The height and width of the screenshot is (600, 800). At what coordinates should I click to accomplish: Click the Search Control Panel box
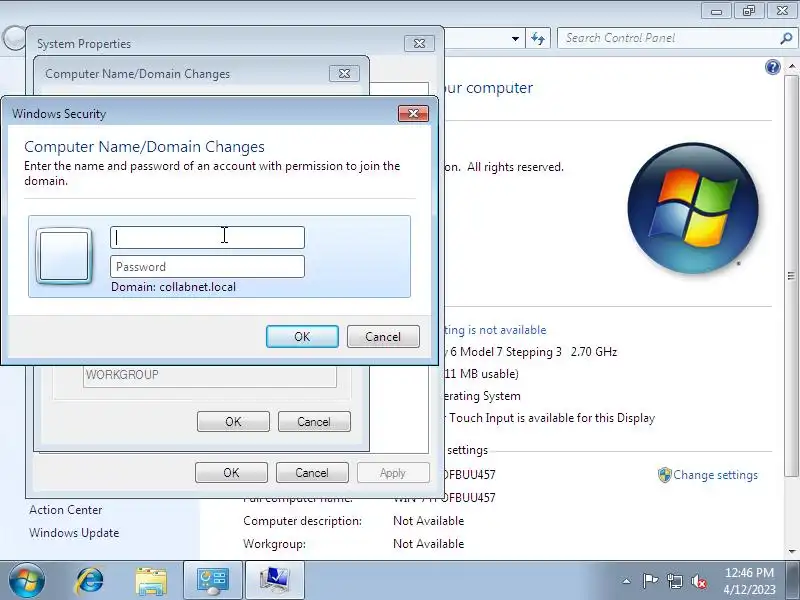click(669, 38)
